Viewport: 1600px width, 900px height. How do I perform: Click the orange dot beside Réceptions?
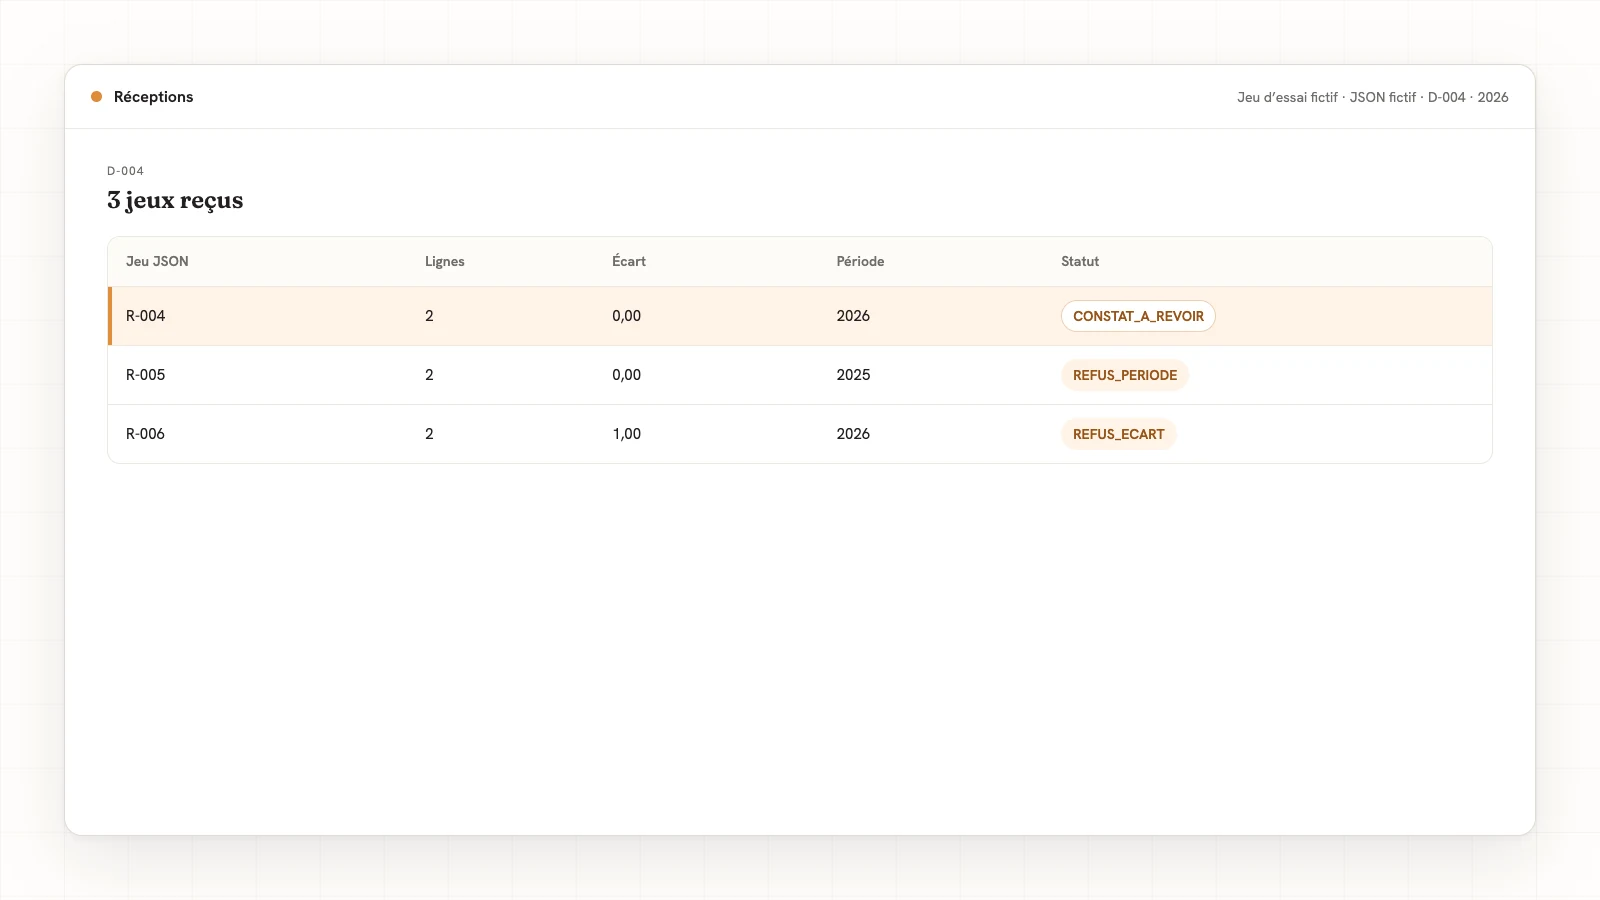pos(96,97)
